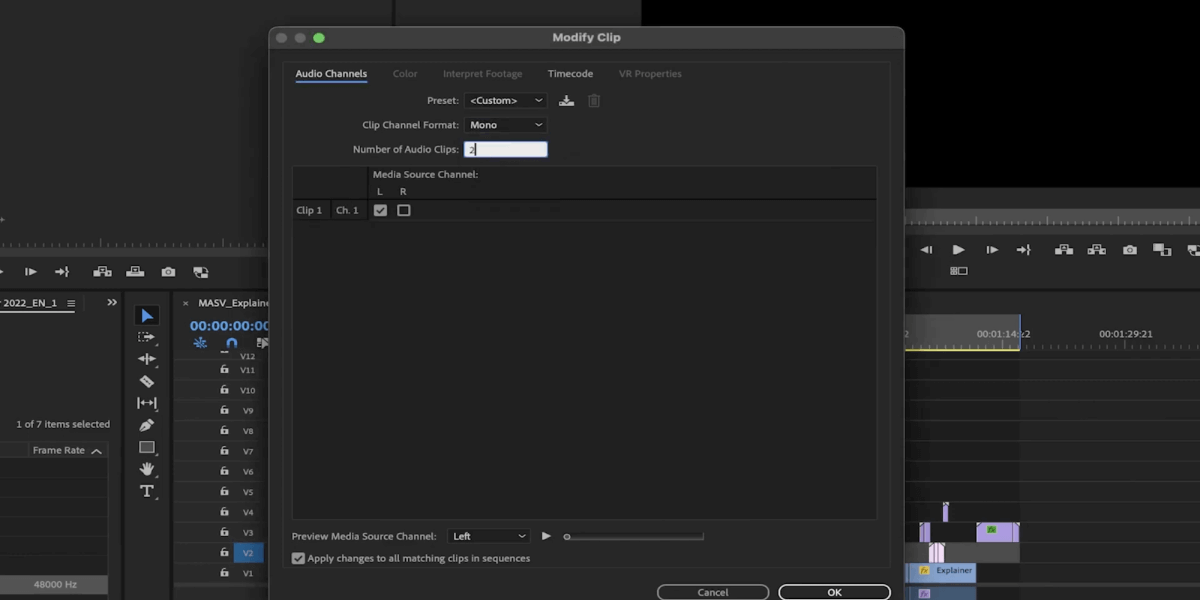The height and width of the screenshot is (600, 1200).
Task: Uncheck the L channel checkbox for Clip 1
Action: click(x=380, y=211)
